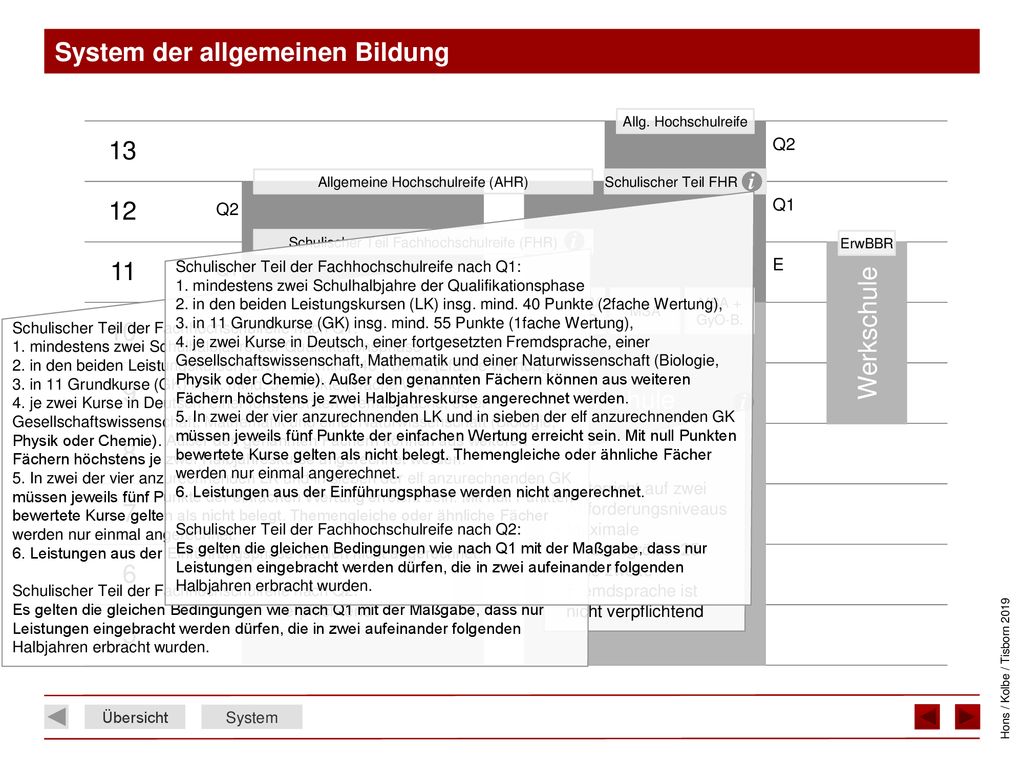Click info icon beside Schulischer Teil FHR

752,181
